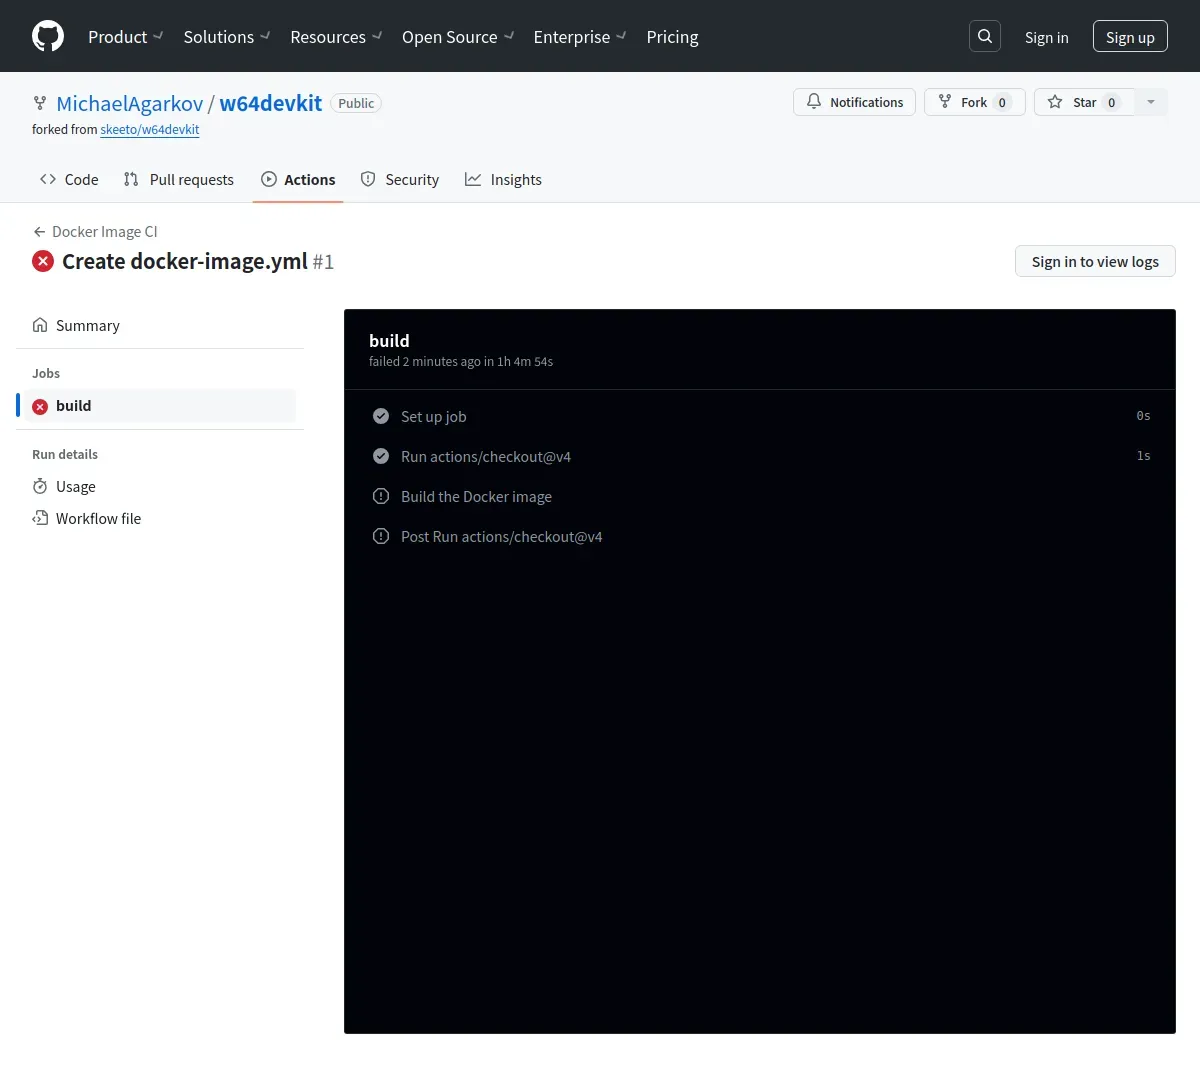Expand the Run actions/checkout@v4 step
The width and height of the screenshot is (1200, 1066).
(760, 456)
